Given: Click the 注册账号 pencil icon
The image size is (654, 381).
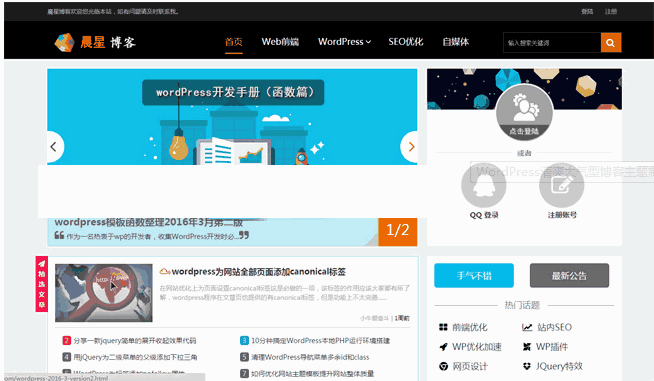Looking at the screenshot, I should coord(561,185).
